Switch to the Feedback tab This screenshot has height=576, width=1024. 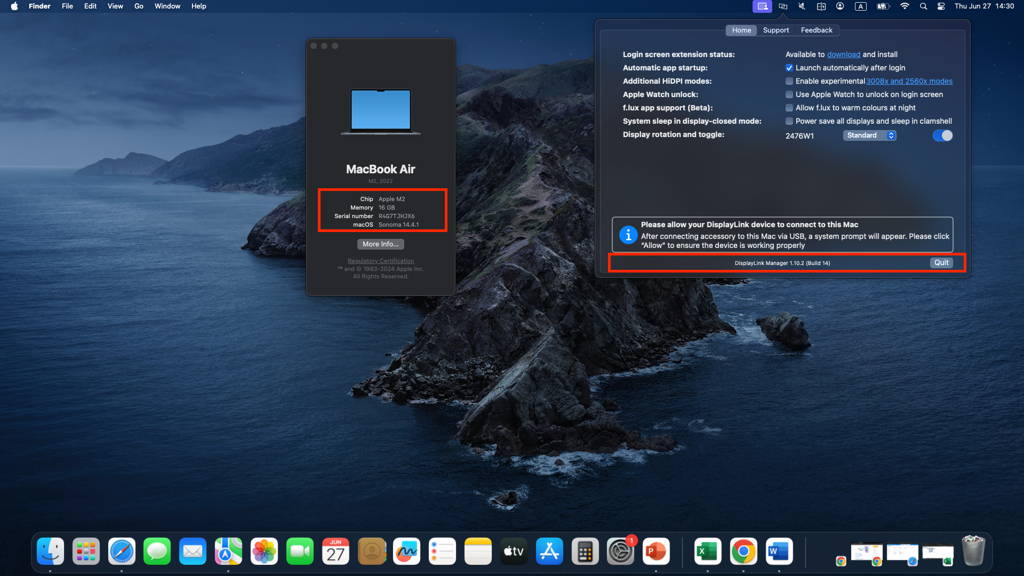(x=816, y=30)
